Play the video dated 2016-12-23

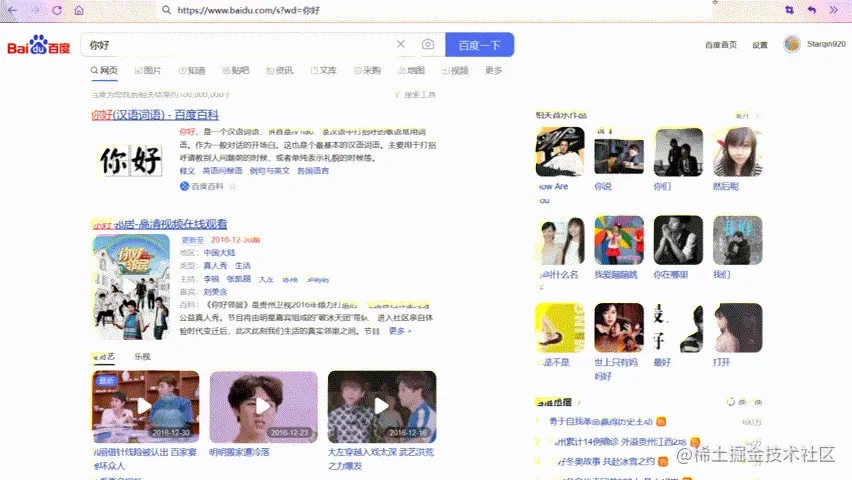264,407
